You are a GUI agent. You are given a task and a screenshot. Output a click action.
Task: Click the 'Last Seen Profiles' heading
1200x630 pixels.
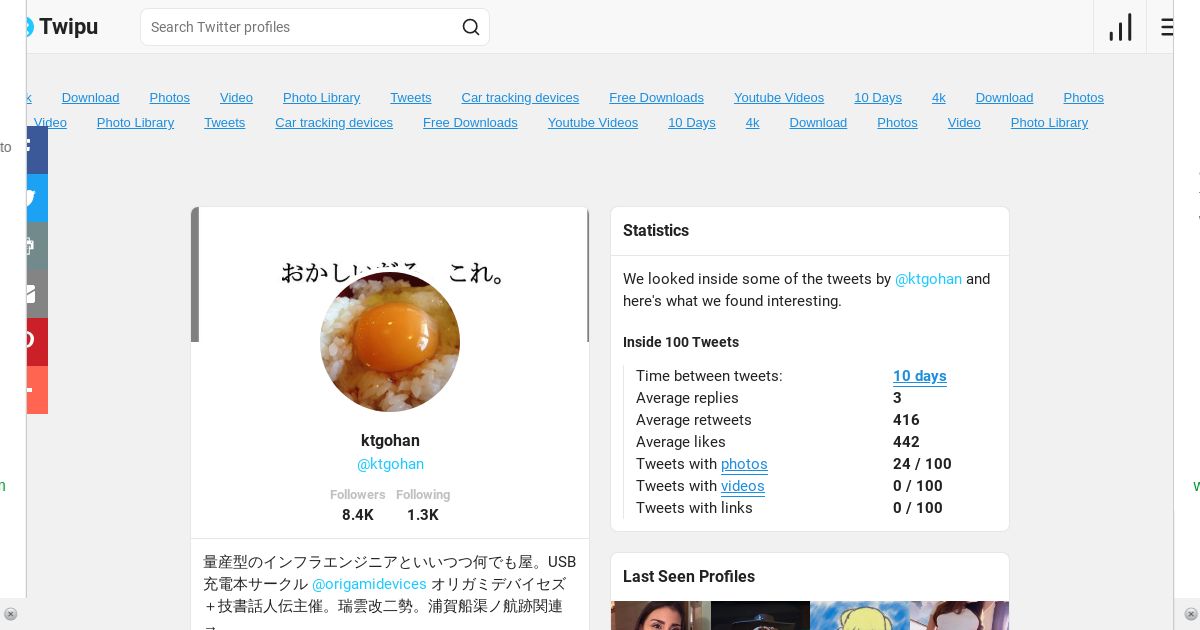coord(689,576)
